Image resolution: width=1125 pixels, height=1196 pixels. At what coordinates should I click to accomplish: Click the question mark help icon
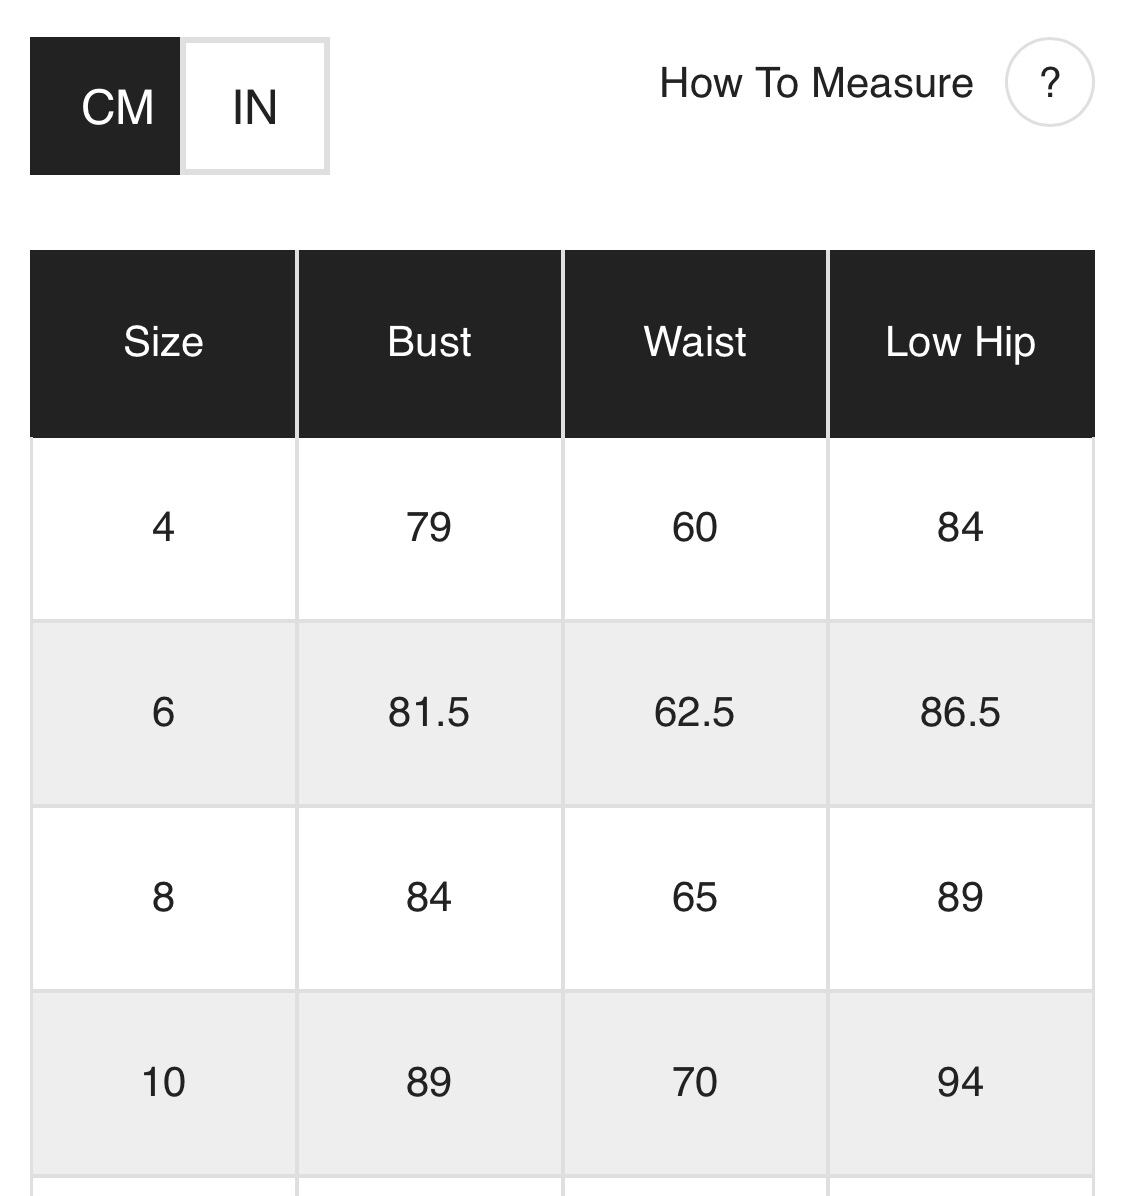[1049, 82]
